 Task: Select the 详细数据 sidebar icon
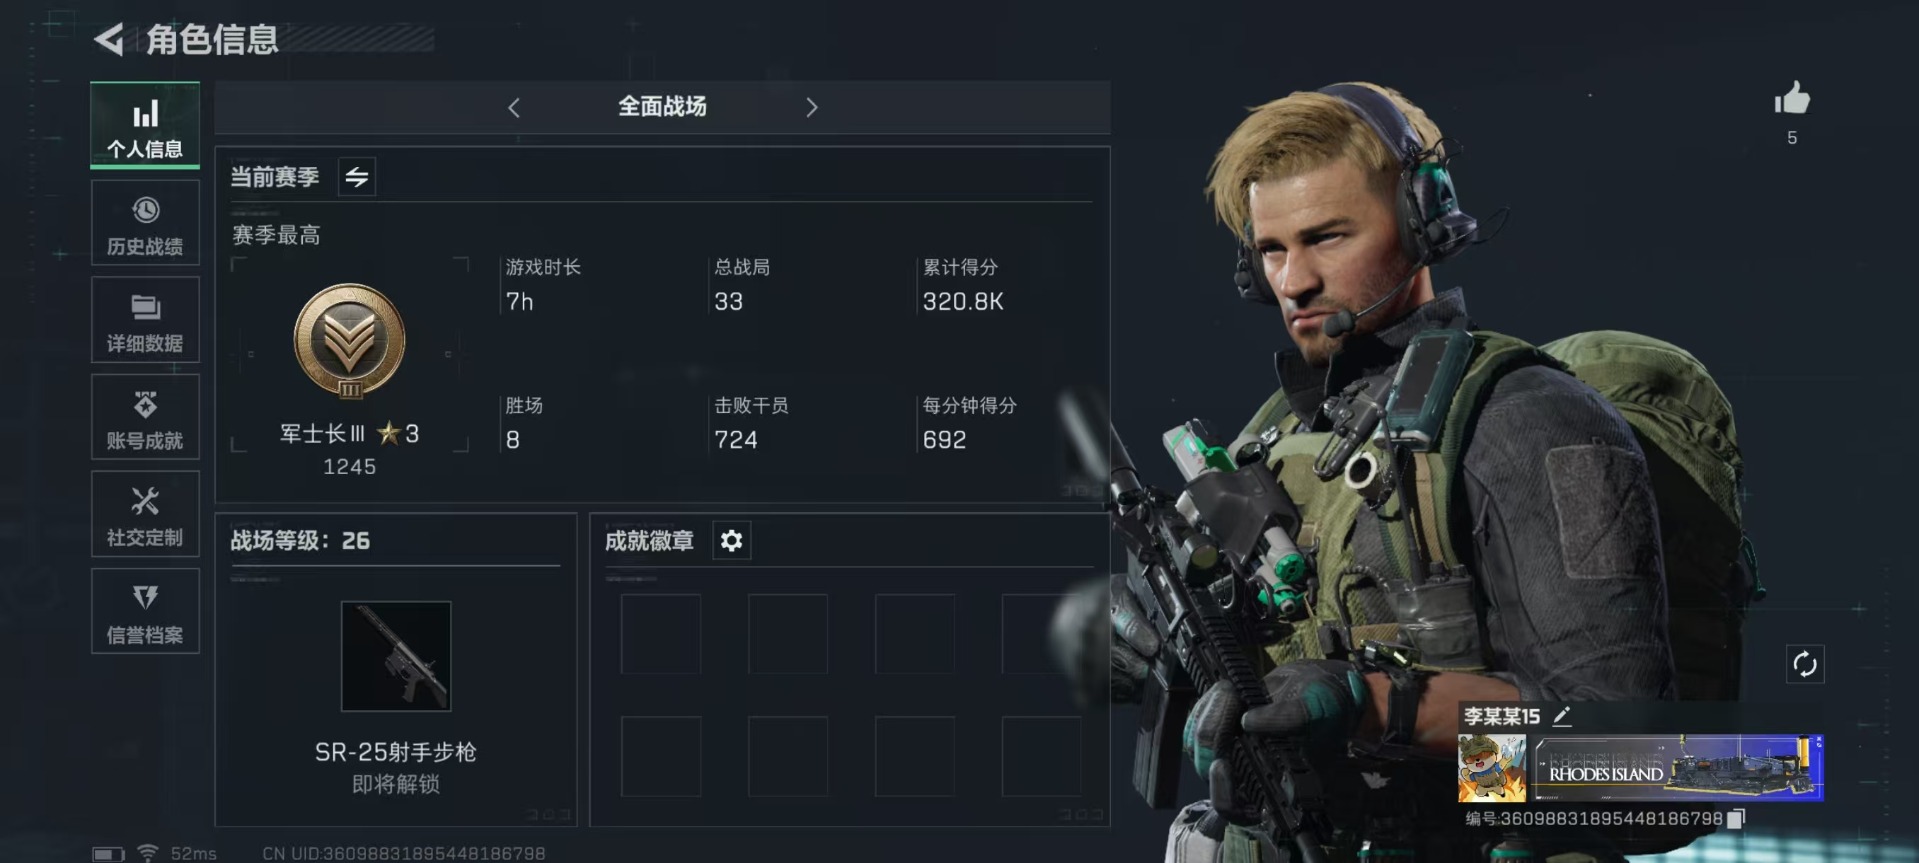(145, 320)
